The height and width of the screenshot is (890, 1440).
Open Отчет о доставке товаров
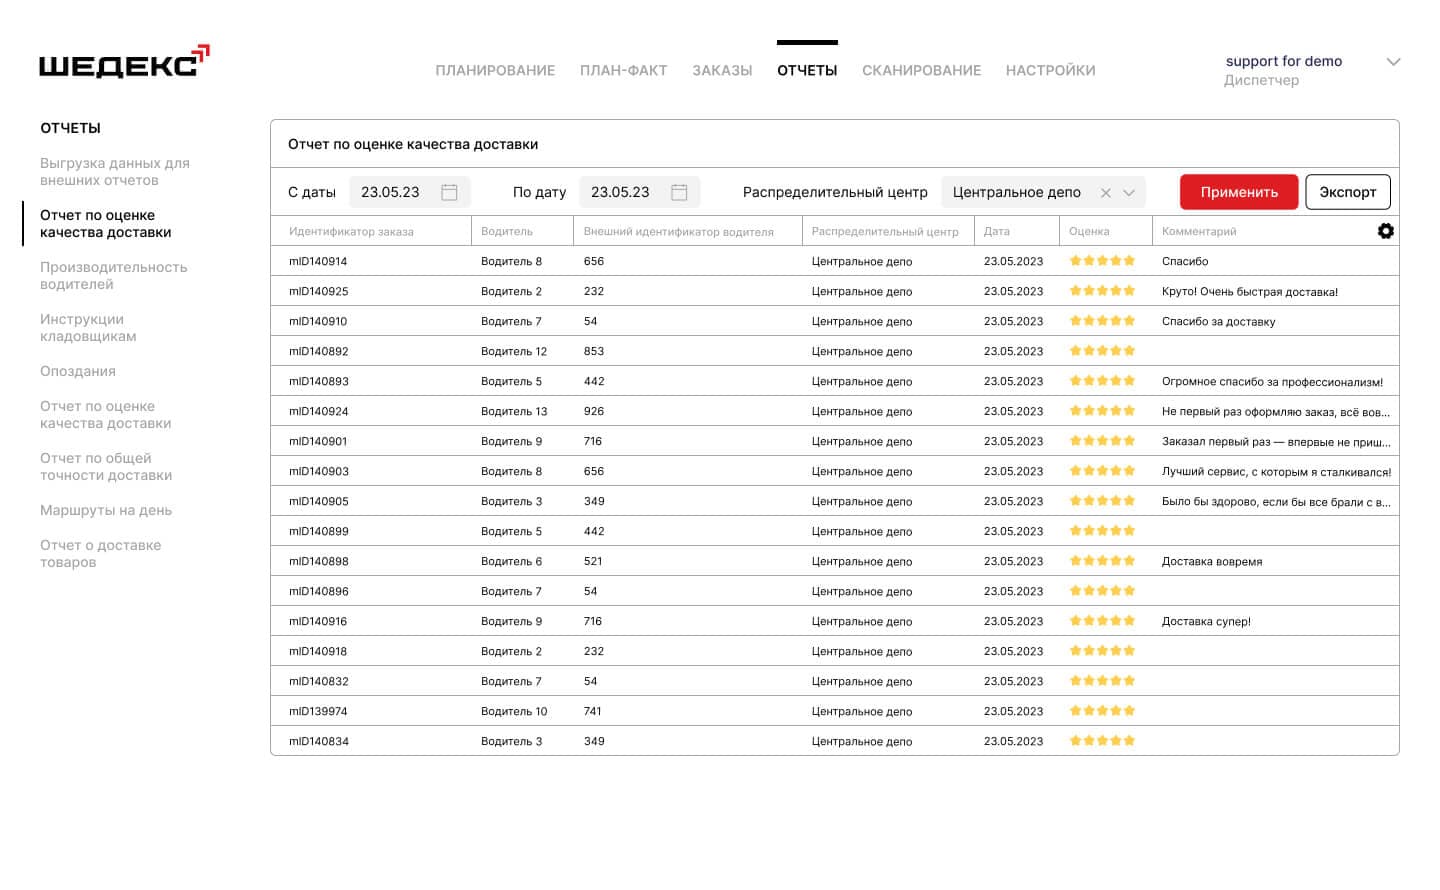point(101,553)
